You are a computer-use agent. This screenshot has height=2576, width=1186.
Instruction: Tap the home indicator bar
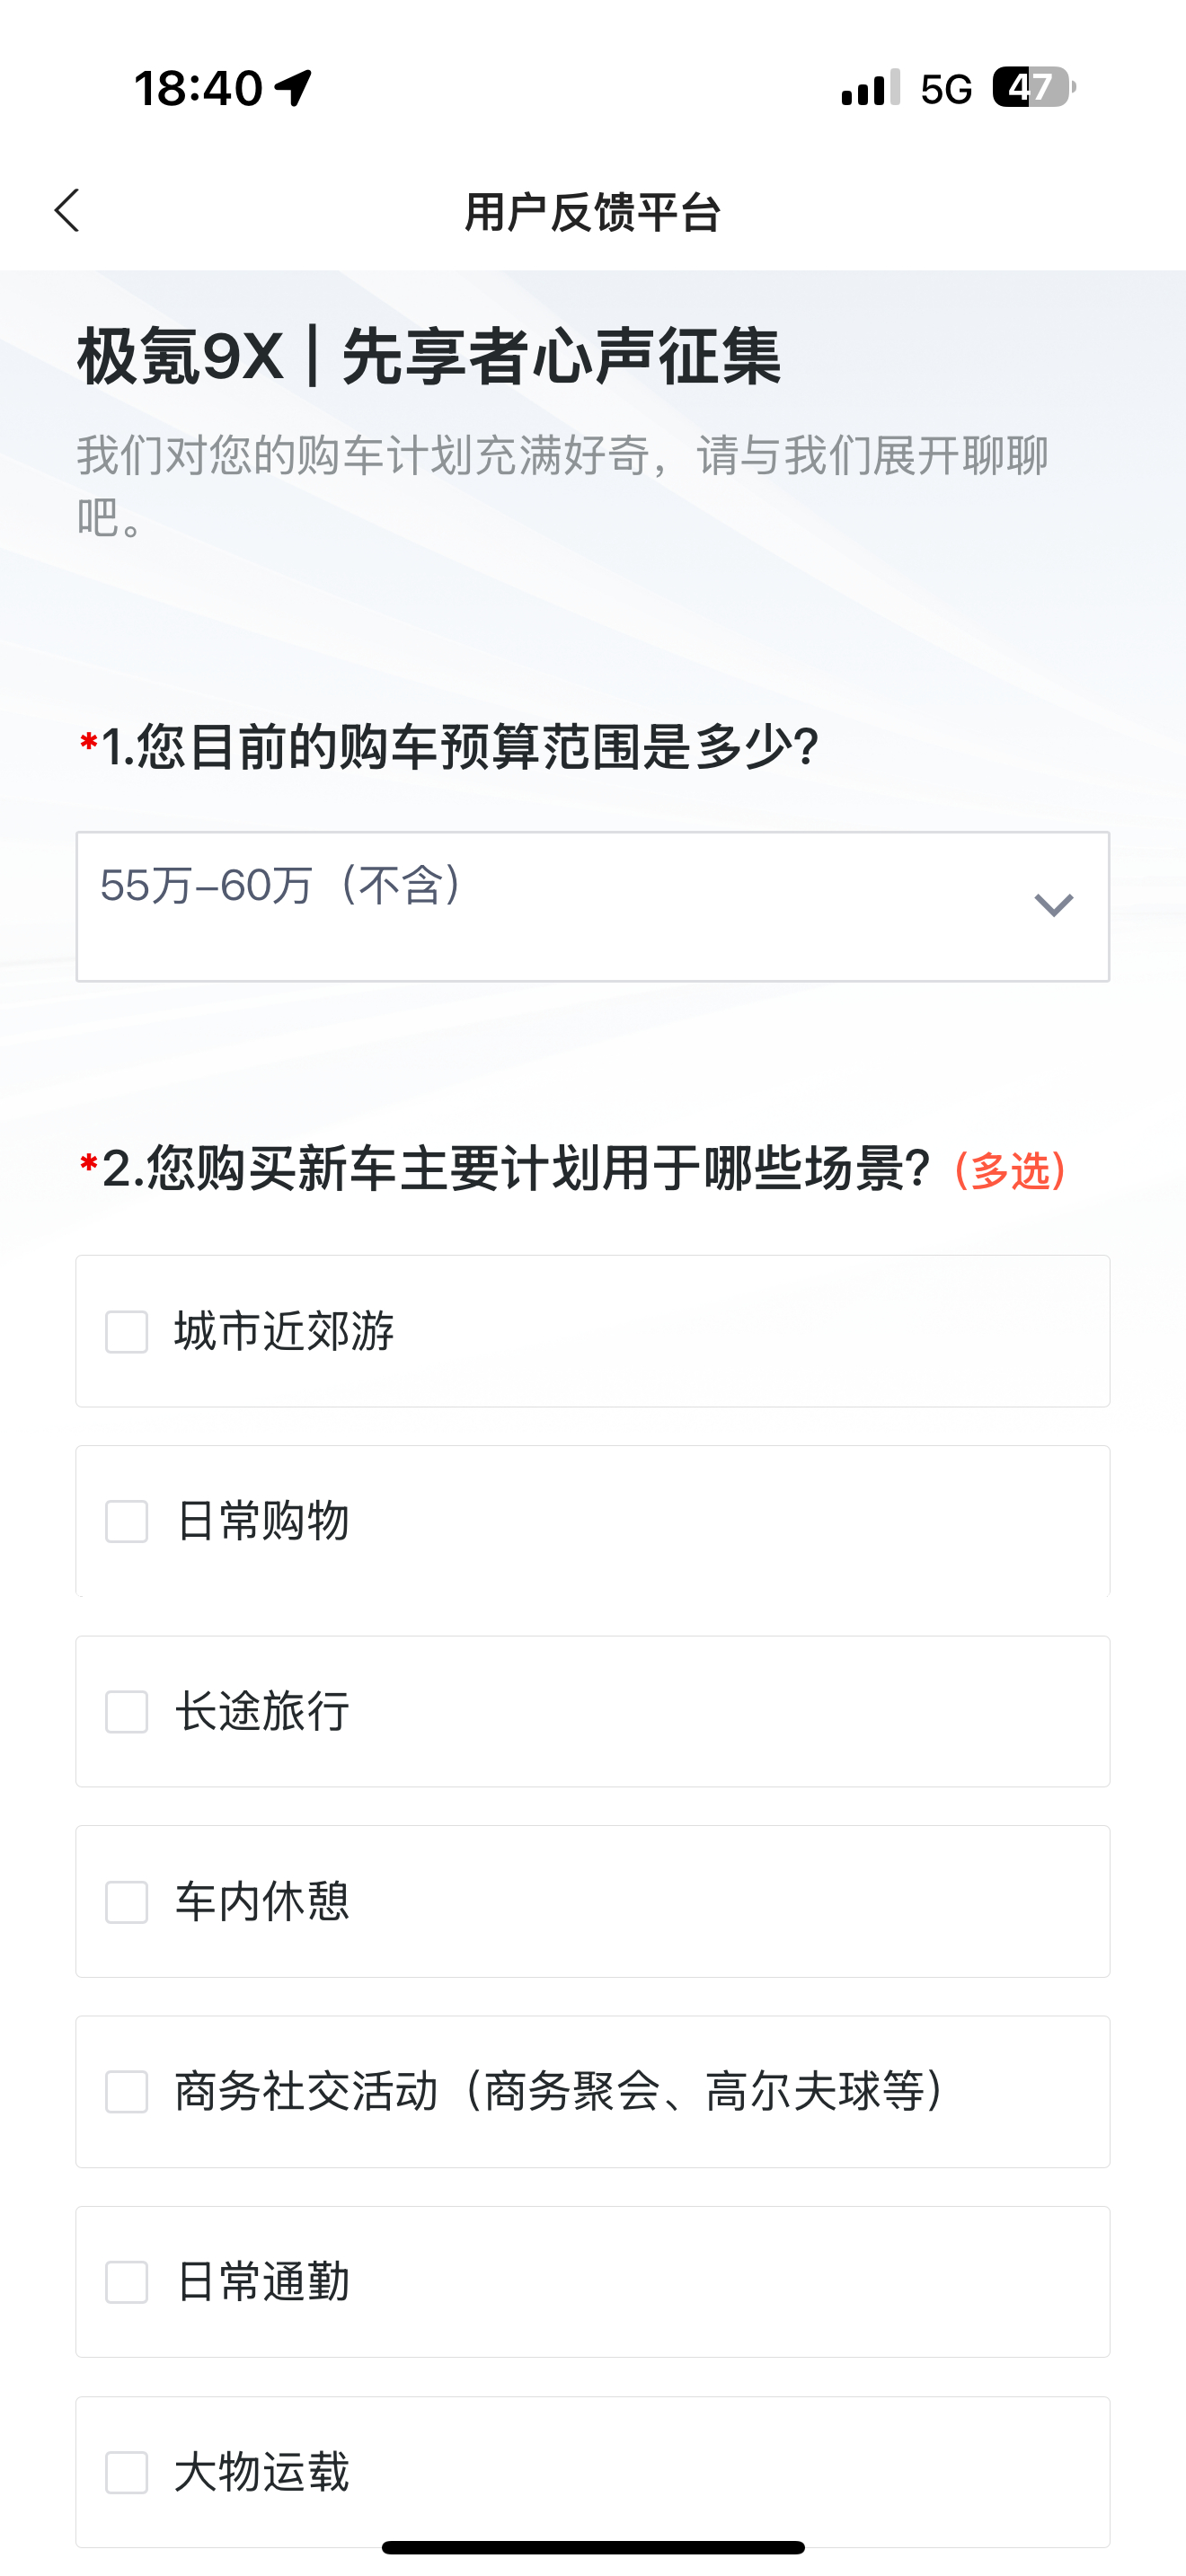(x=593, y=2547)
